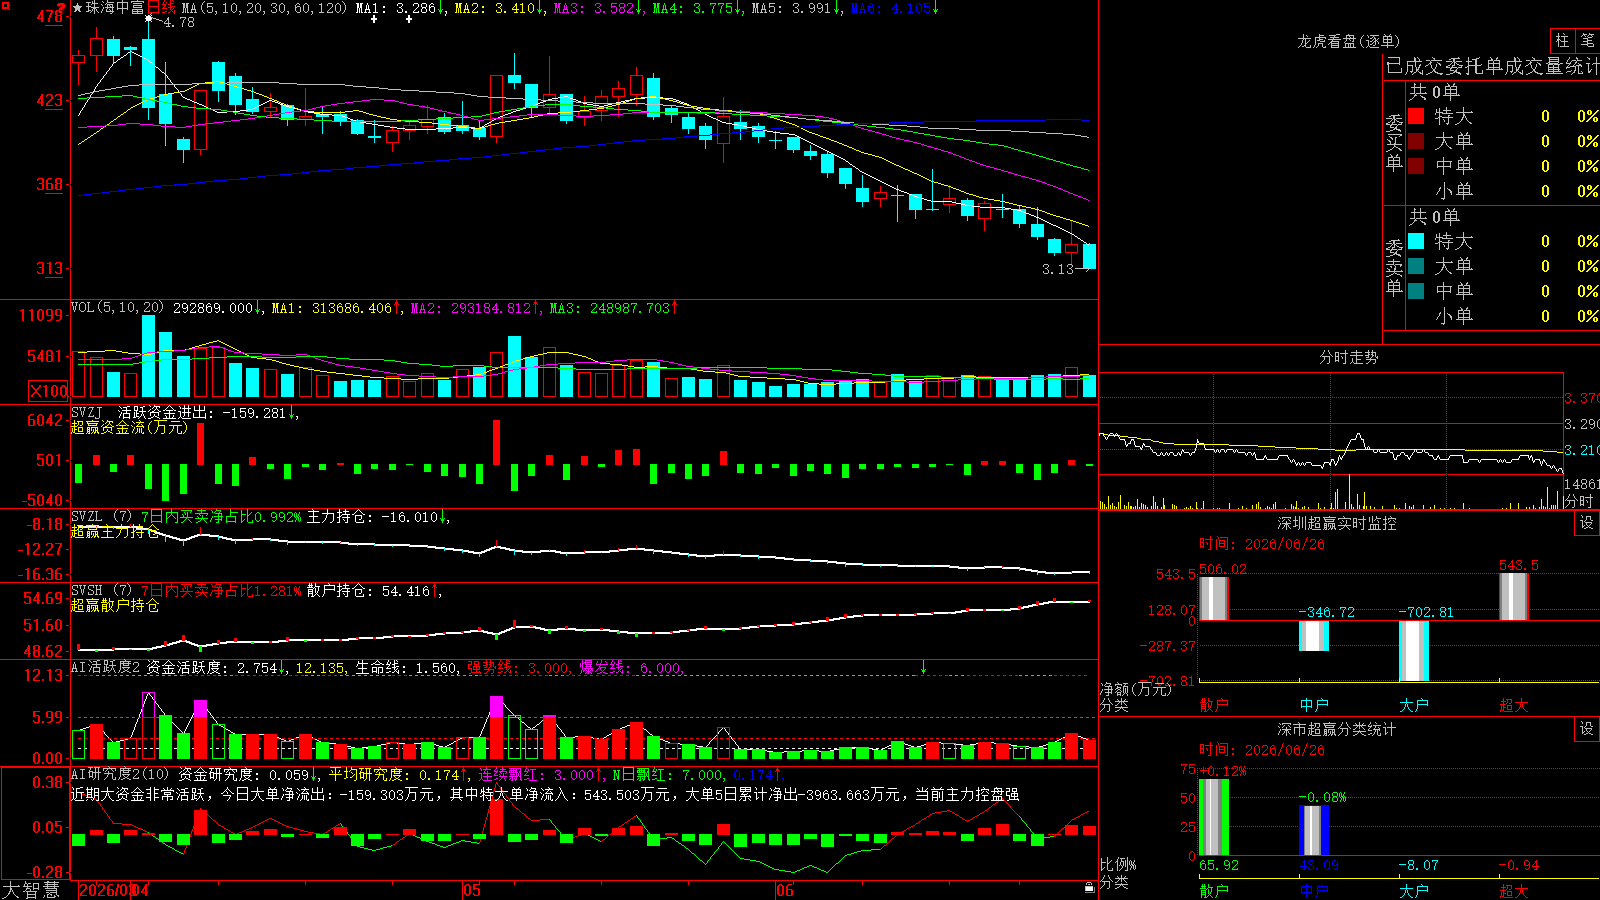Click the 超赢主力持仓 label
Screen dimensions: 1600x900
point(115,532)
